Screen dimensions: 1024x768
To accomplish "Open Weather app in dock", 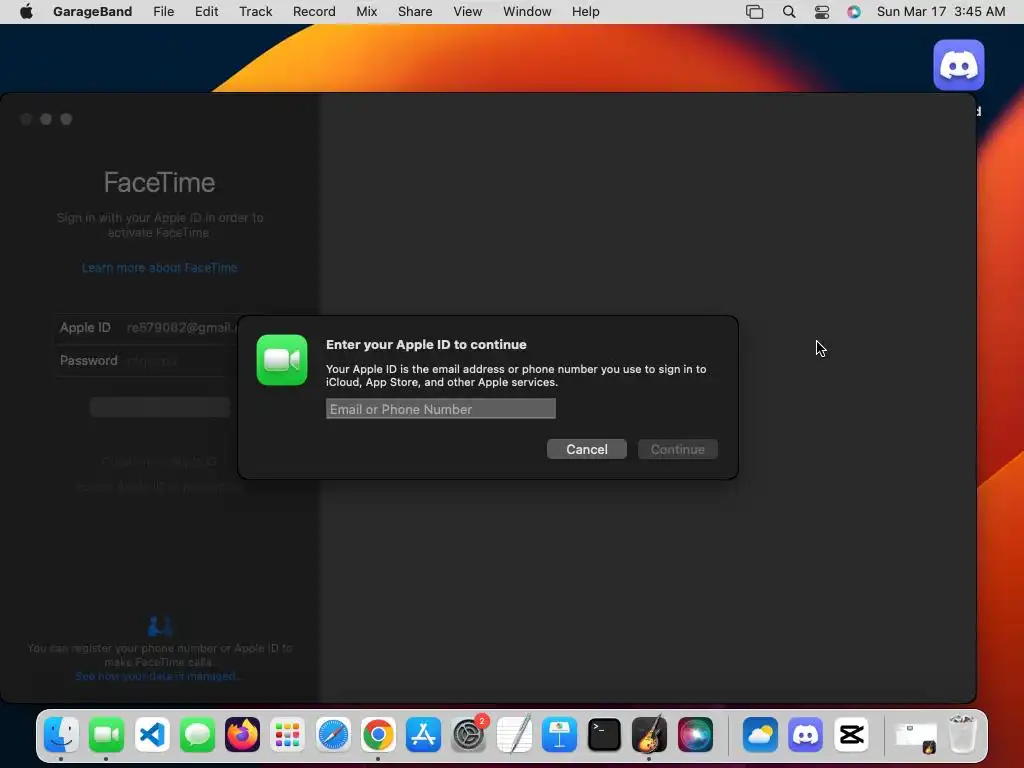I will tap(760, 735).
